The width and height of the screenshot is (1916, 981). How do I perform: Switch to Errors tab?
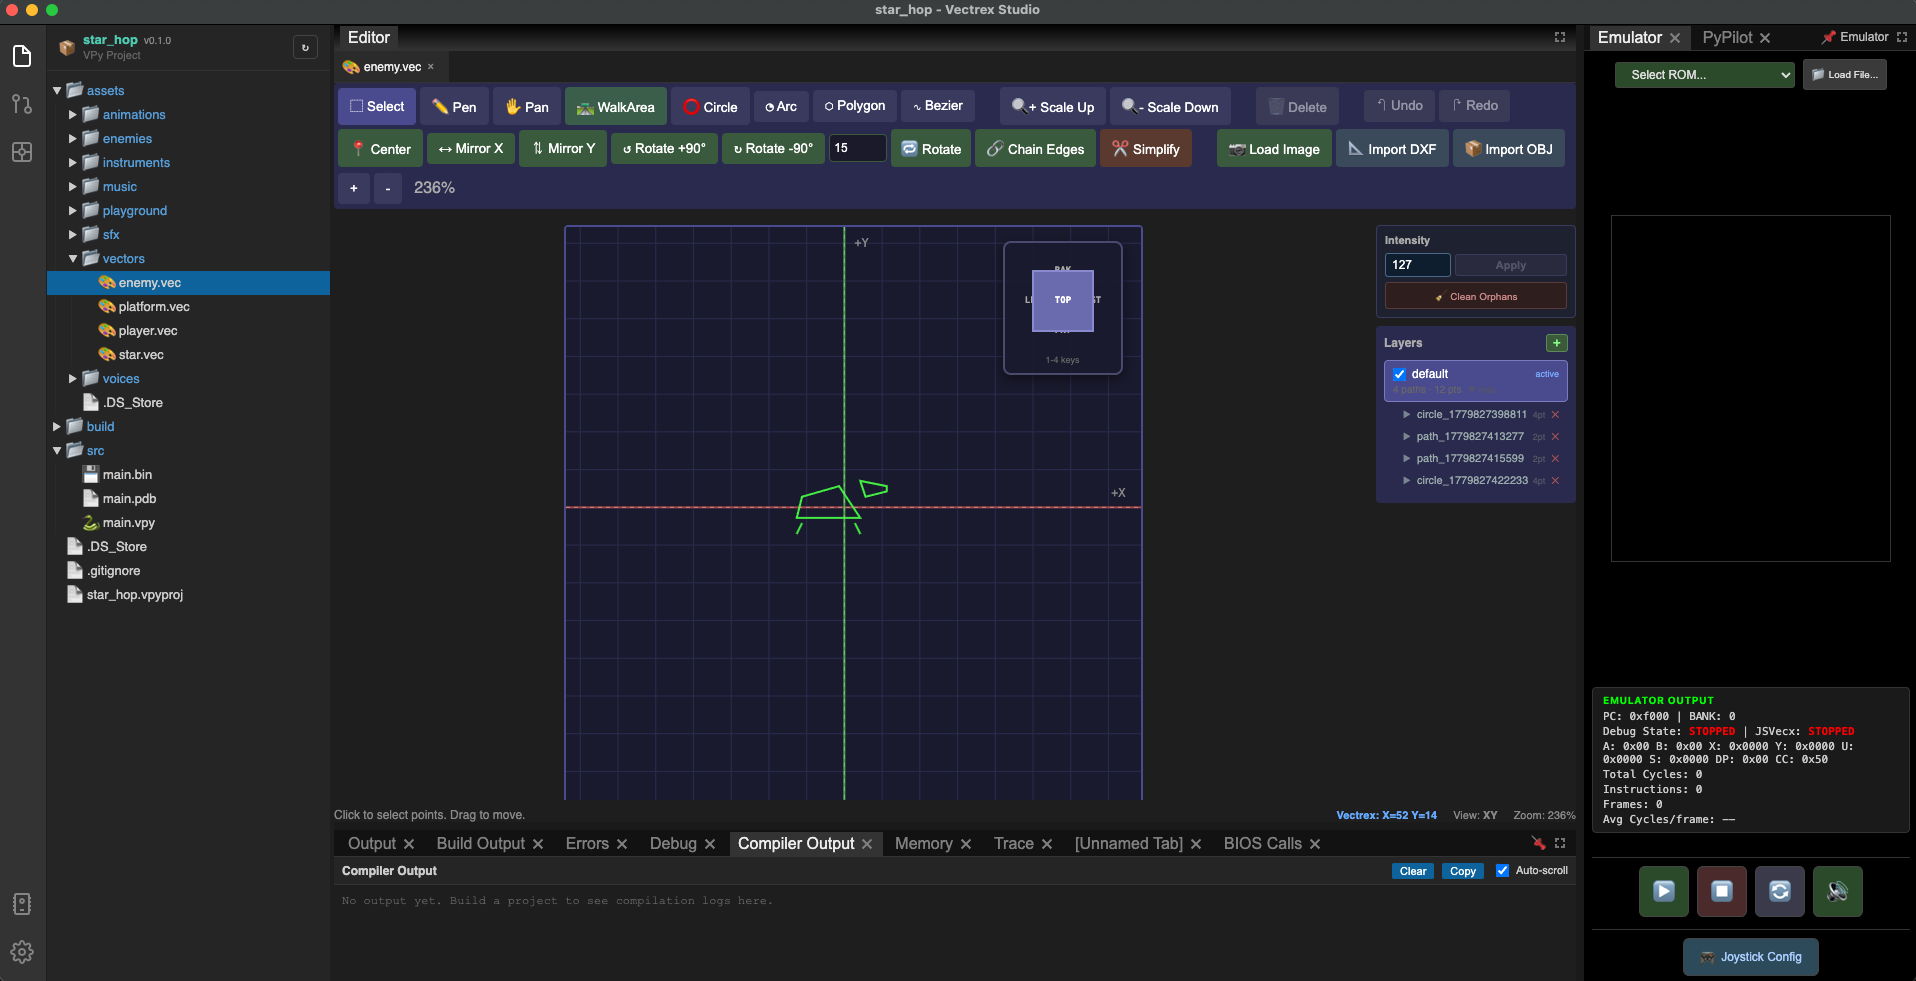(587, 844)
